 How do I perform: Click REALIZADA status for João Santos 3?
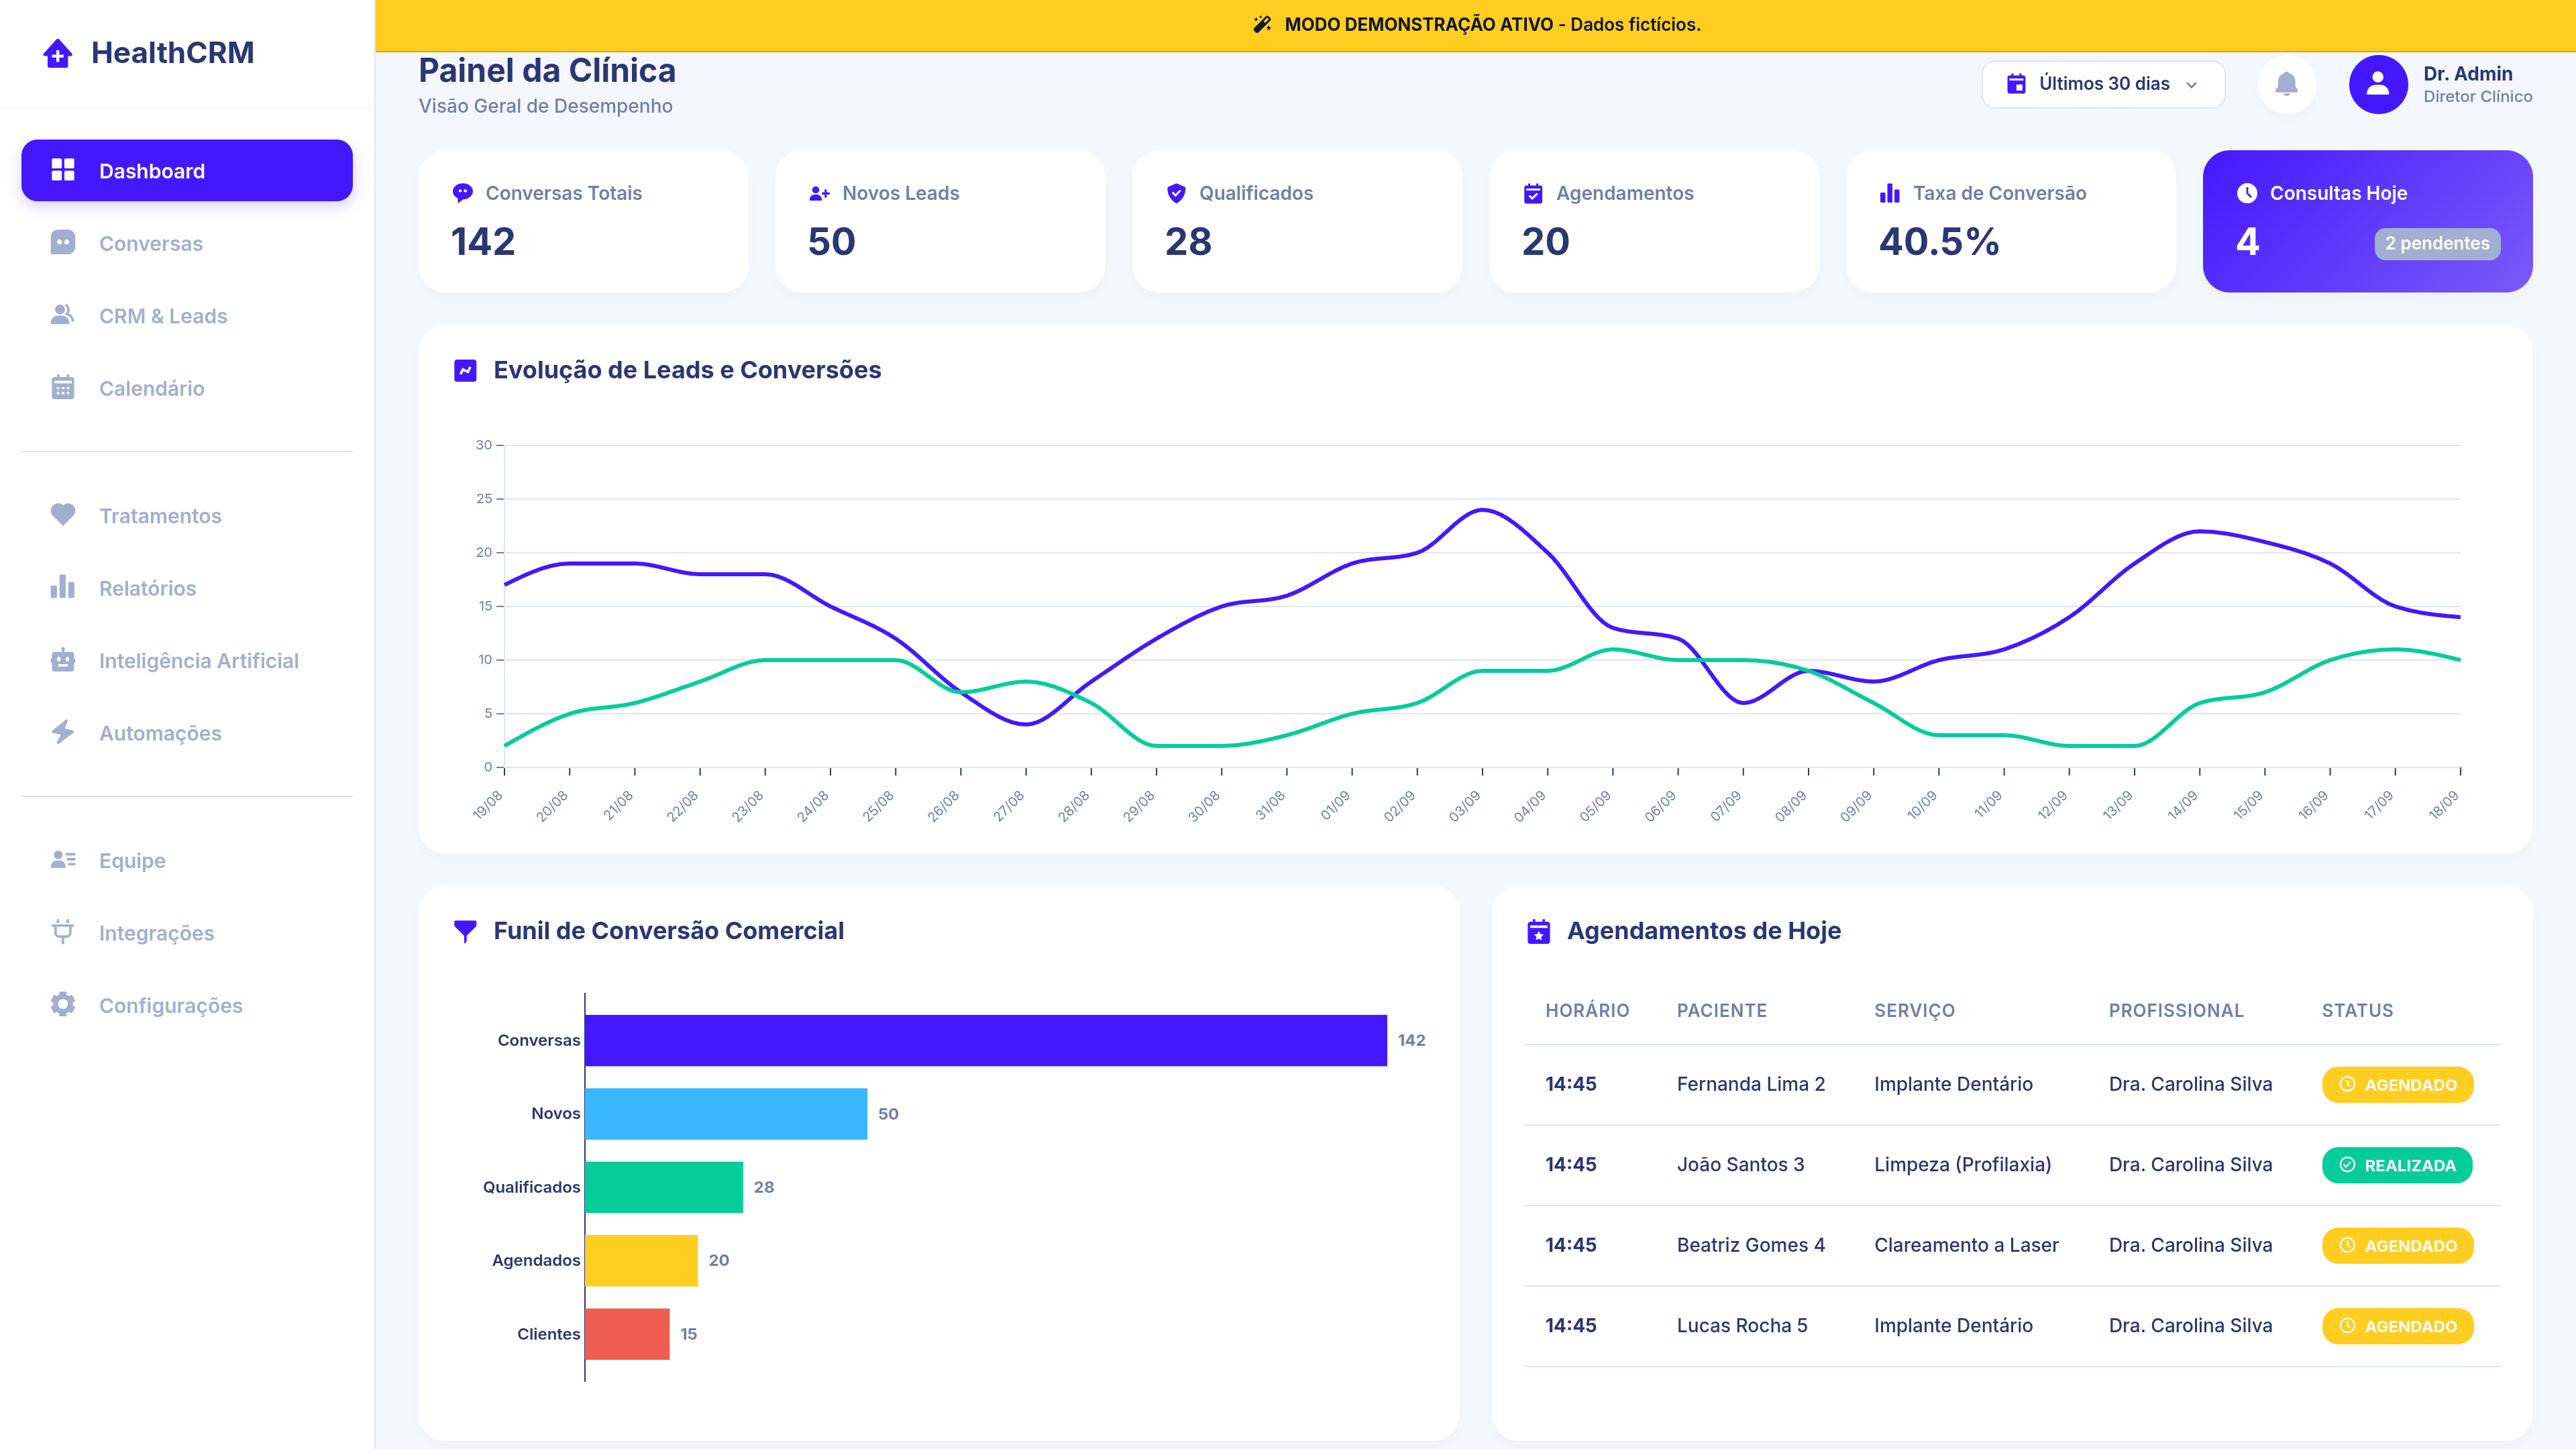point(2396,1165)
